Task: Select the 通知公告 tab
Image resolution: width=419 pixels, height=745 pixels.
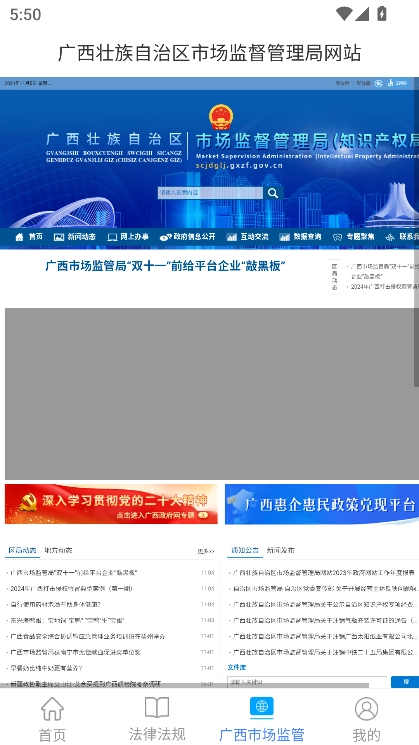Action: tap(245, 550)
